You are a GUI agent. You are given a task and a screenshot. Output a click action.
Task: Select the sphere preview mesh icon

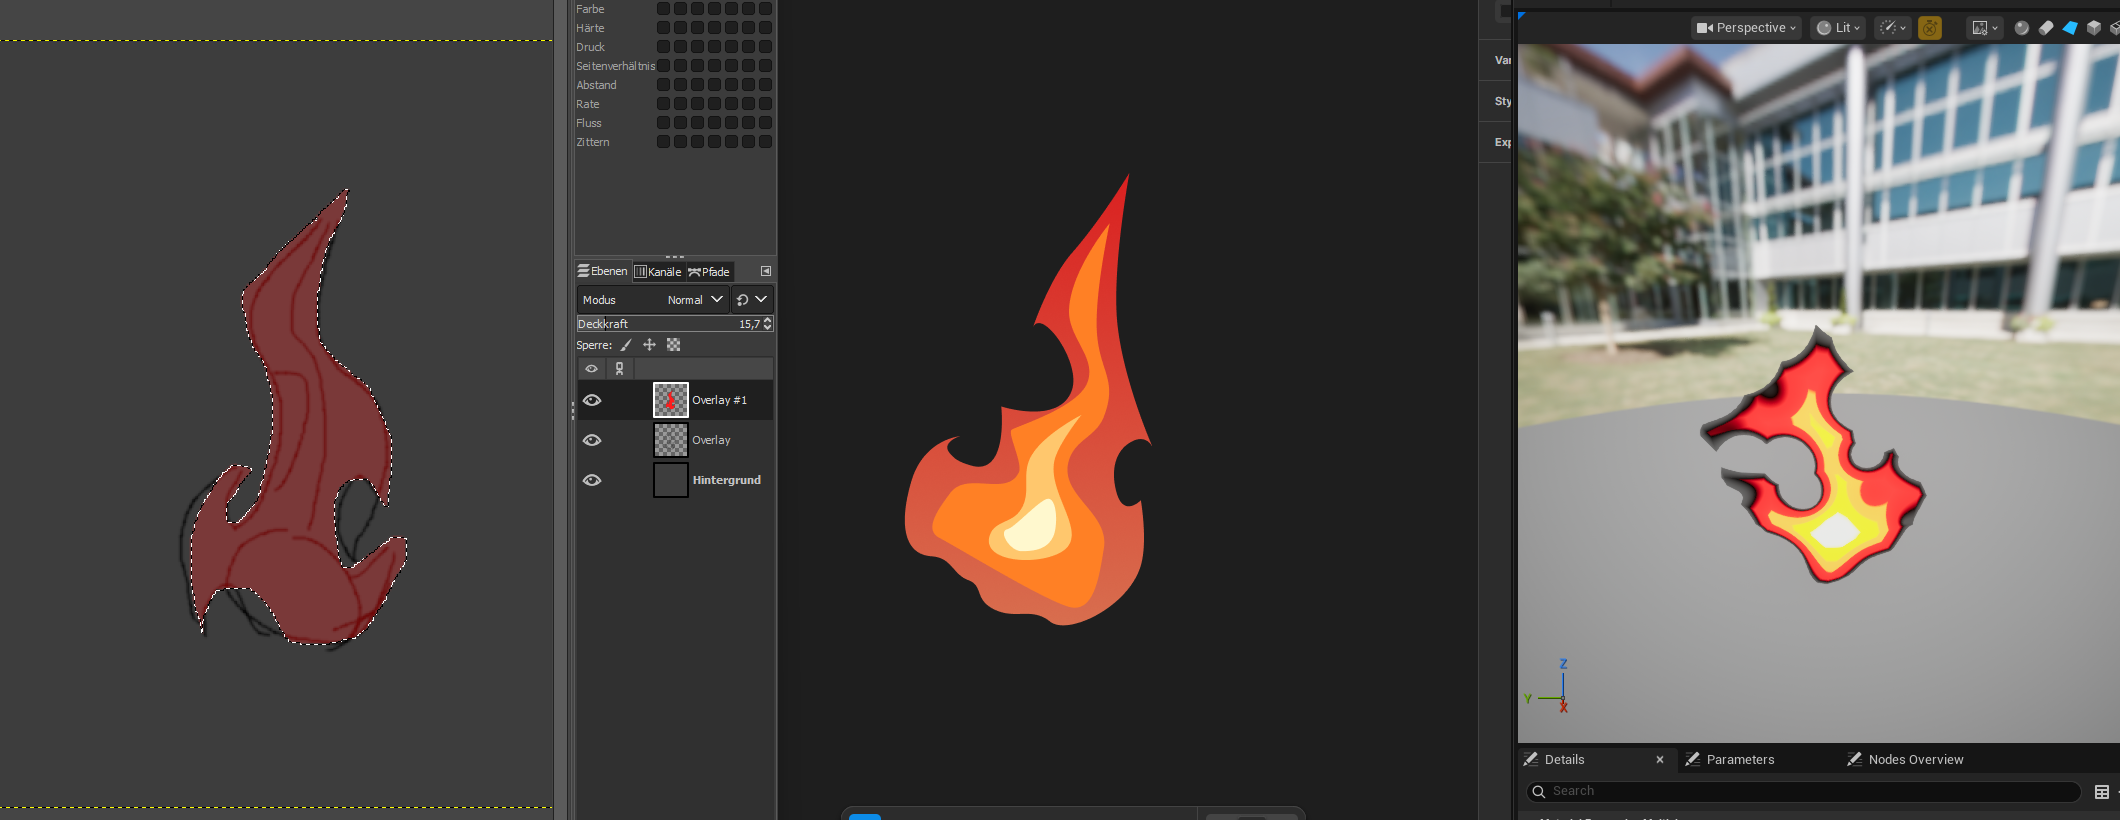tap(2021, 28)
